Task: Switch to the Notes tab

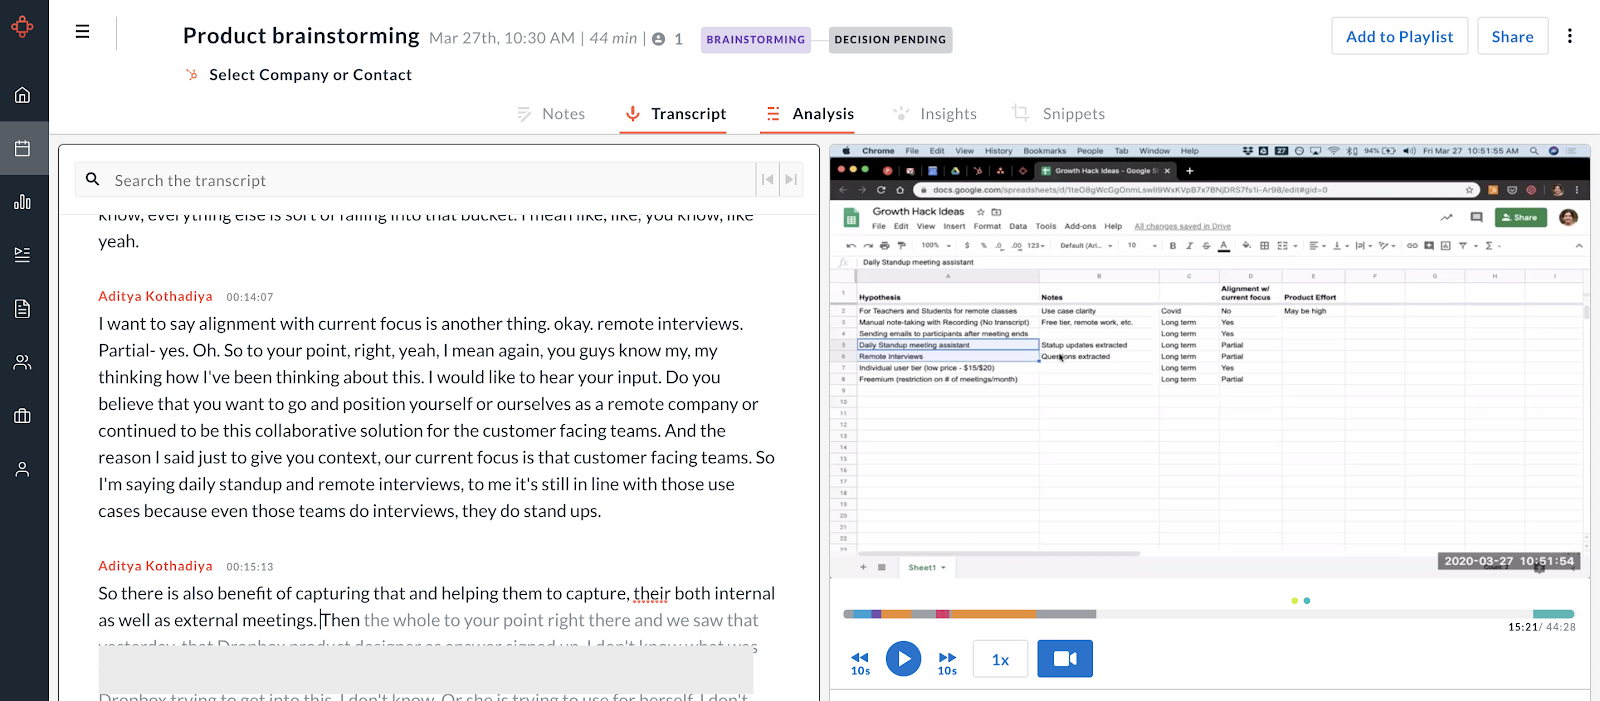Action: (551, 114)
